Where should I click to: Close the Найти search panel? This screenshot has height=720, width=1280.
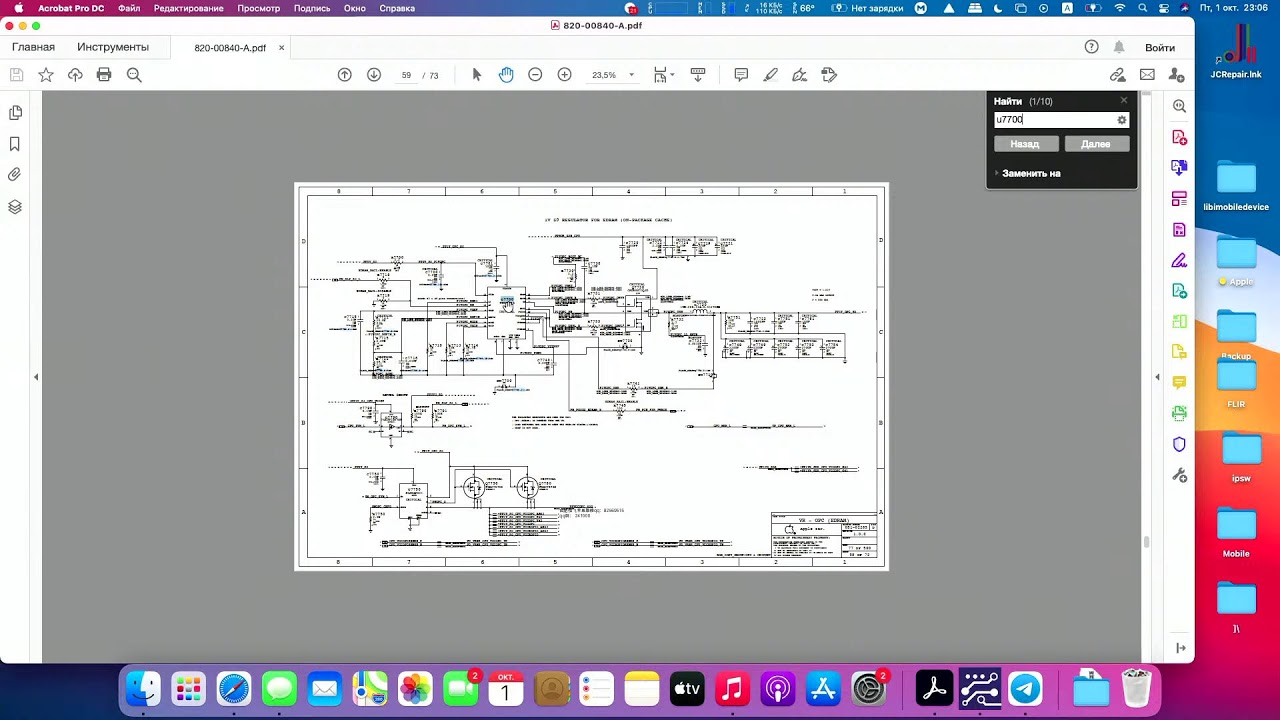[1123, 100]
